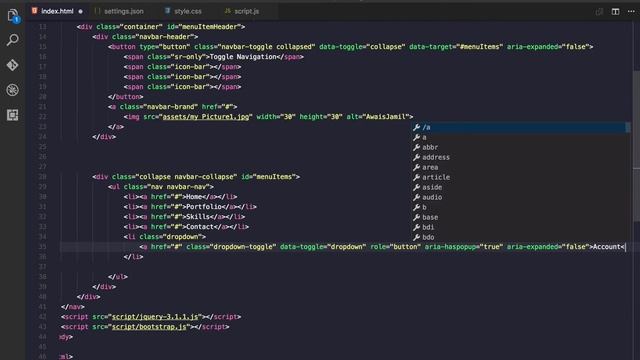Click the split editor icon
Viewport: 640px width, 360px height.
615,11
